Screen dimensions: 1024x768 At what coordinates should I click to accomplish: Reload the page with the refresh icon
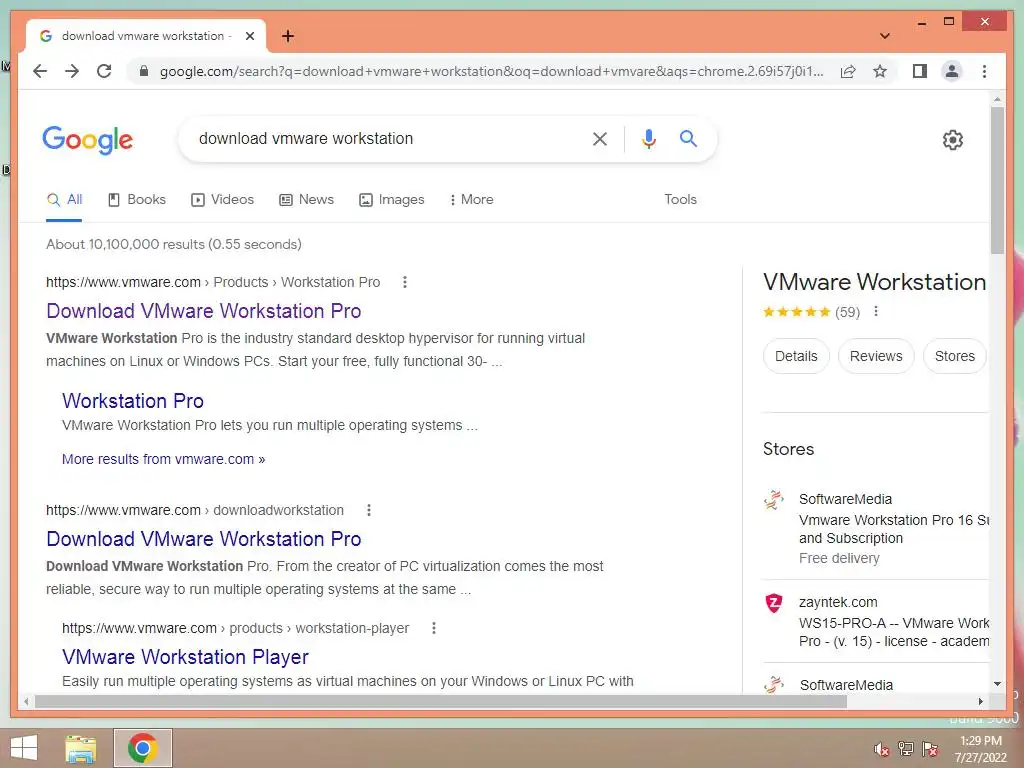click(104, 71)
